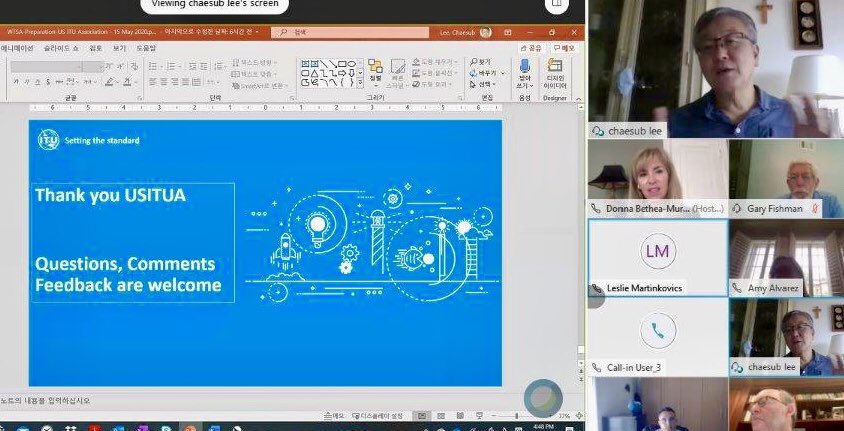Expand the shapes gallery More arrow
The width and height of the screenshot is (844, 431).
(361, 83)
